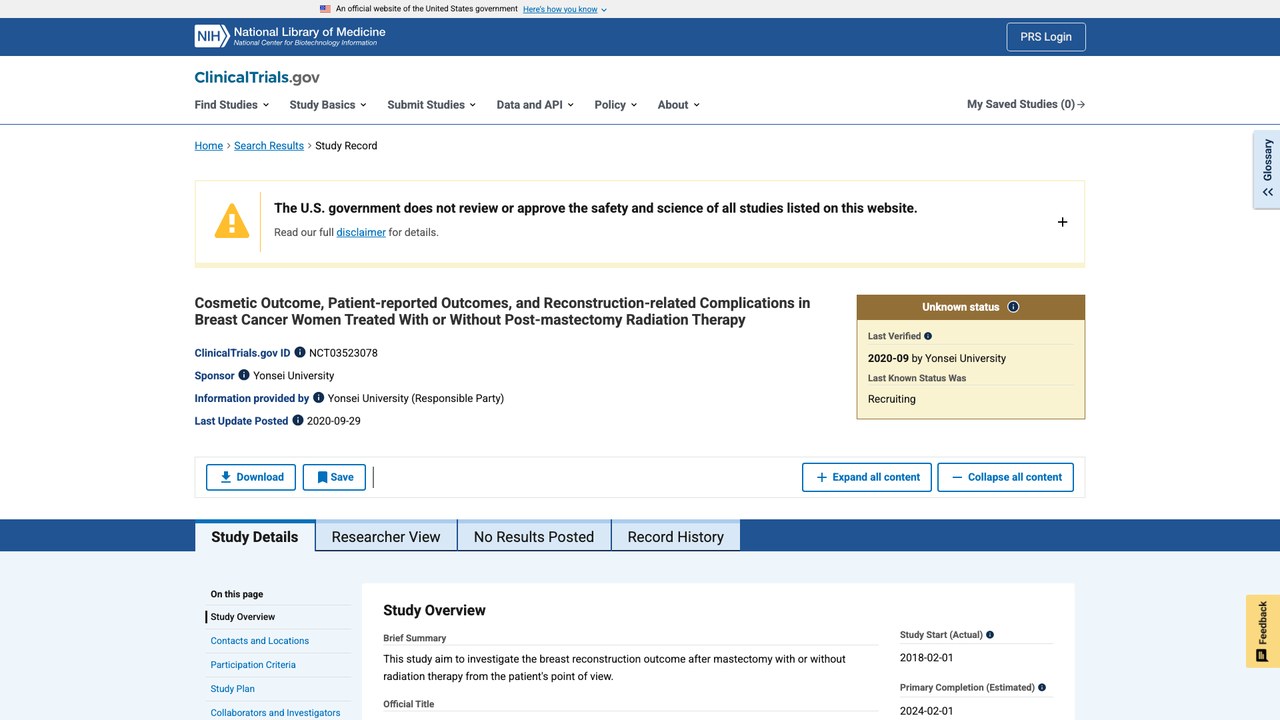Click the PRS Login button
Image resolution: width=1280 pixels, height=720 pixels.
point(1046,37)
